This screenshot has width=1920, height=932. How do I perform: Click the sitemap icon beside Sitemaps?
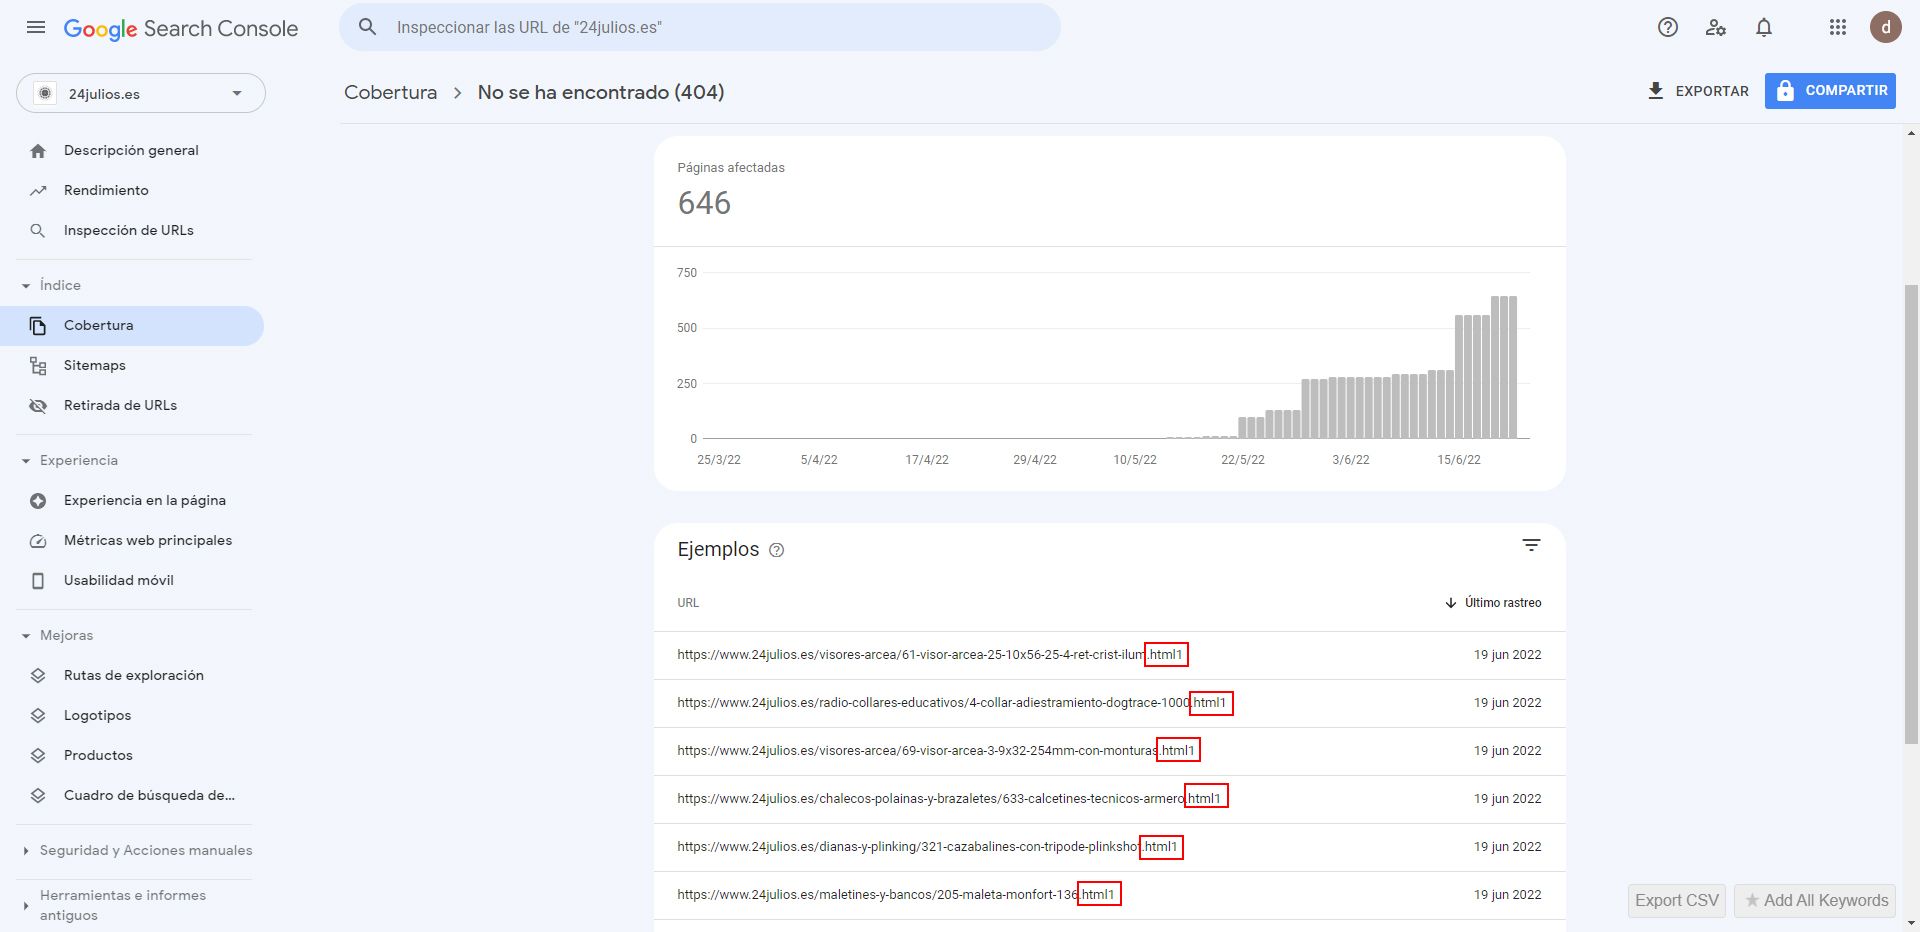coord(38,366)
